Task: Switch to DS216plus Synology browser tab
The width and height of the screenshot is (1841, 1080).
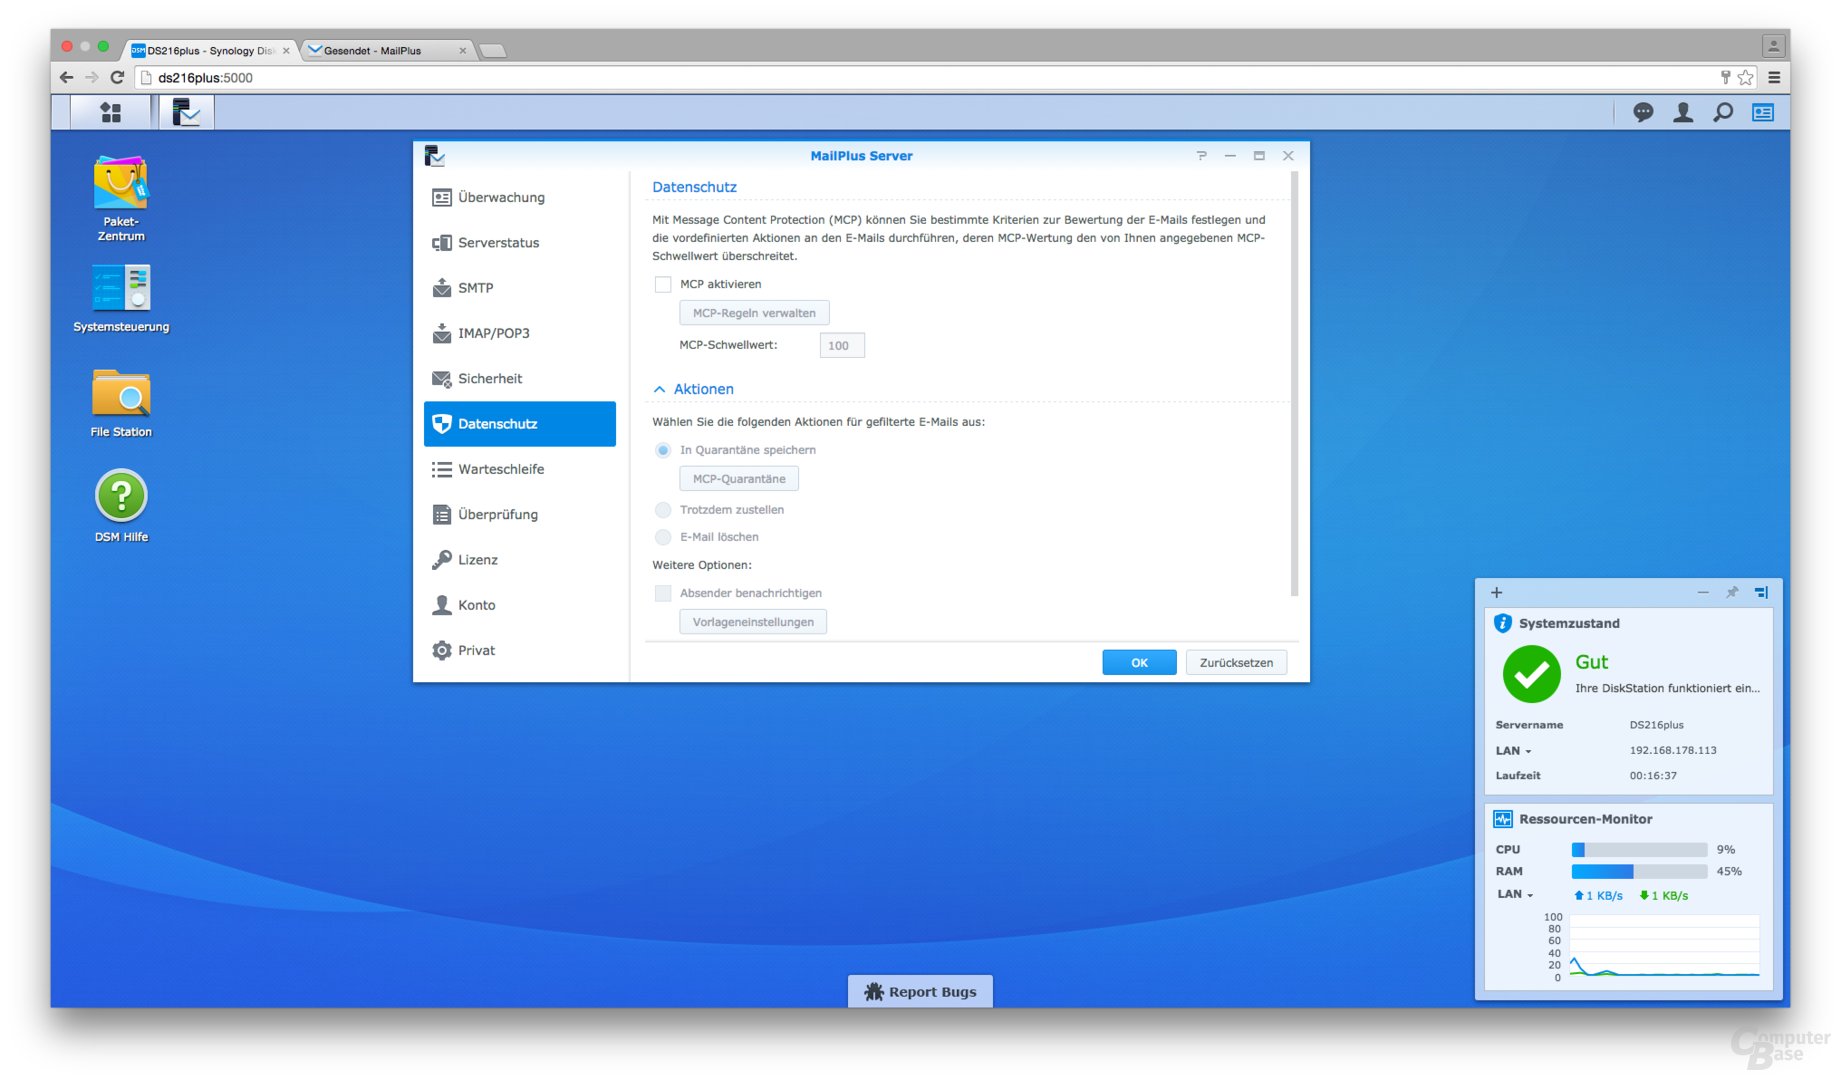Action: coord(209,50)
